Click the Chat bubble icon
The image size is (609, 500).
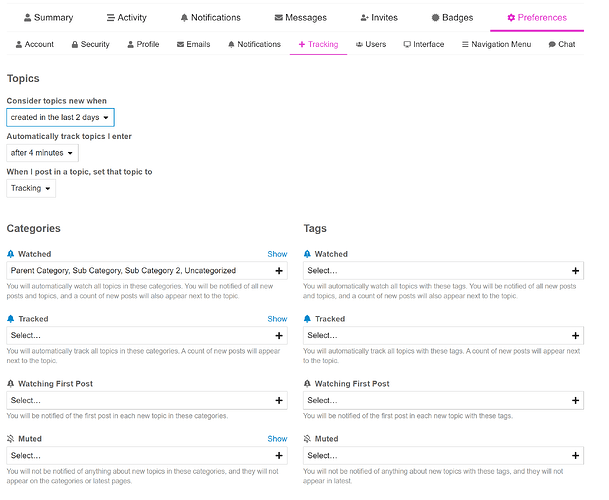(552, 45)
